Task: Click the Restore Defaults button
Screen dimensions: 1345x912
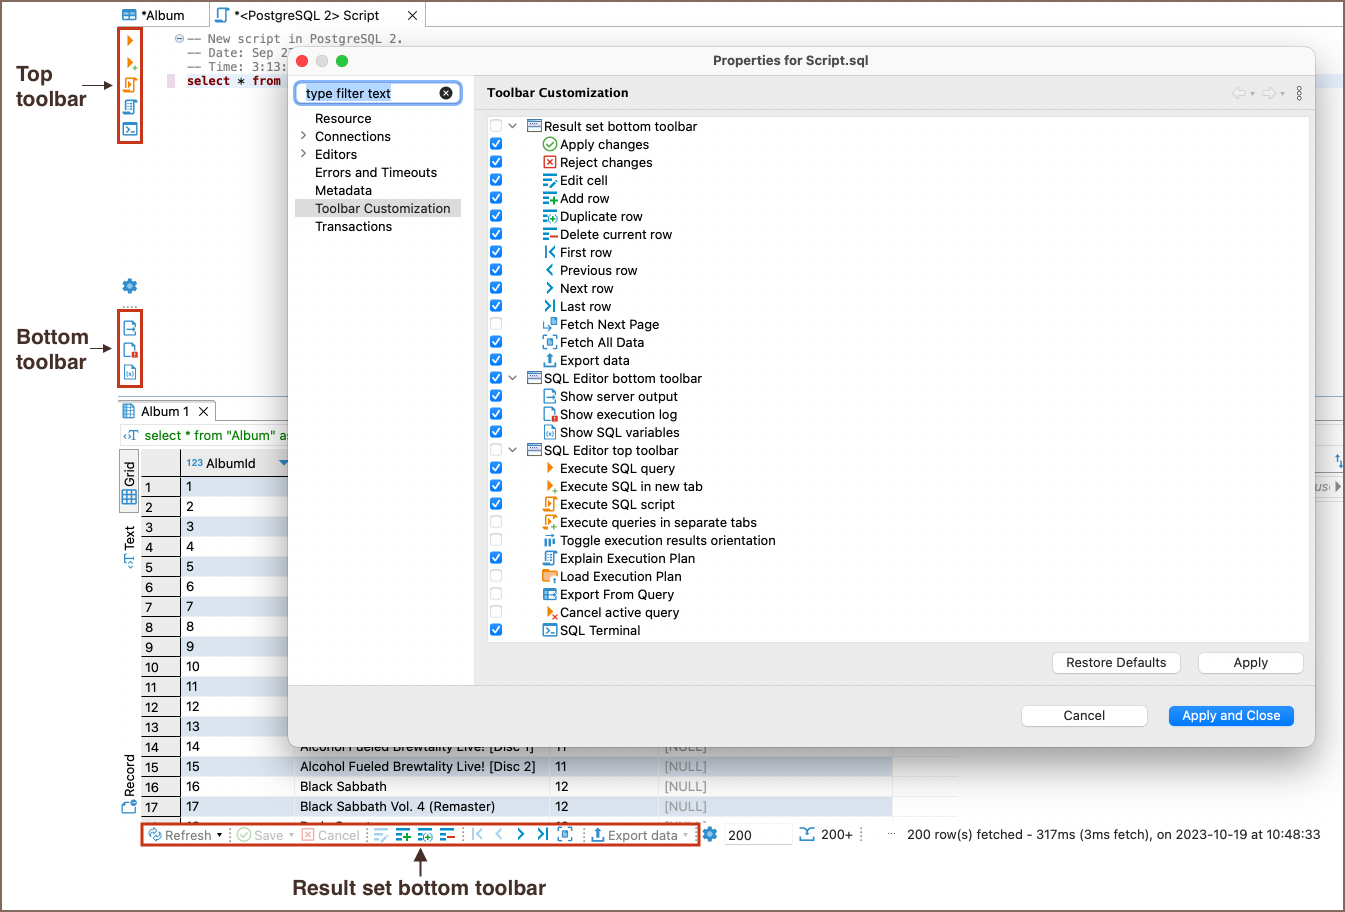Action: [x=1116, y=663]
